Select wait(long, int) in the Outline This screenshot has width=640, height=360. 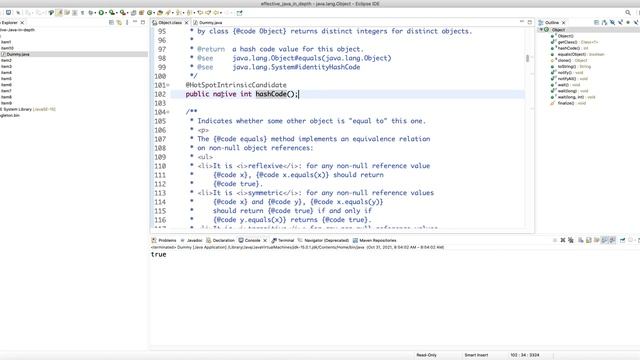pos(573,97)
